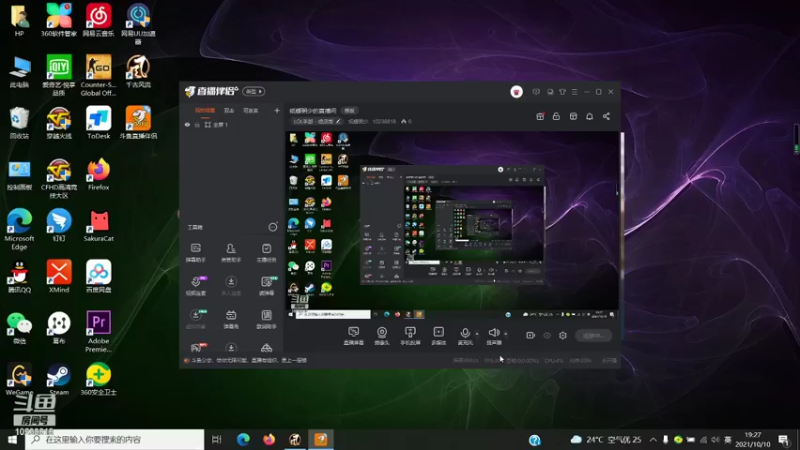Open the feedback message icon in title bar
800x450 pixels.
click(x=536, y=92)
